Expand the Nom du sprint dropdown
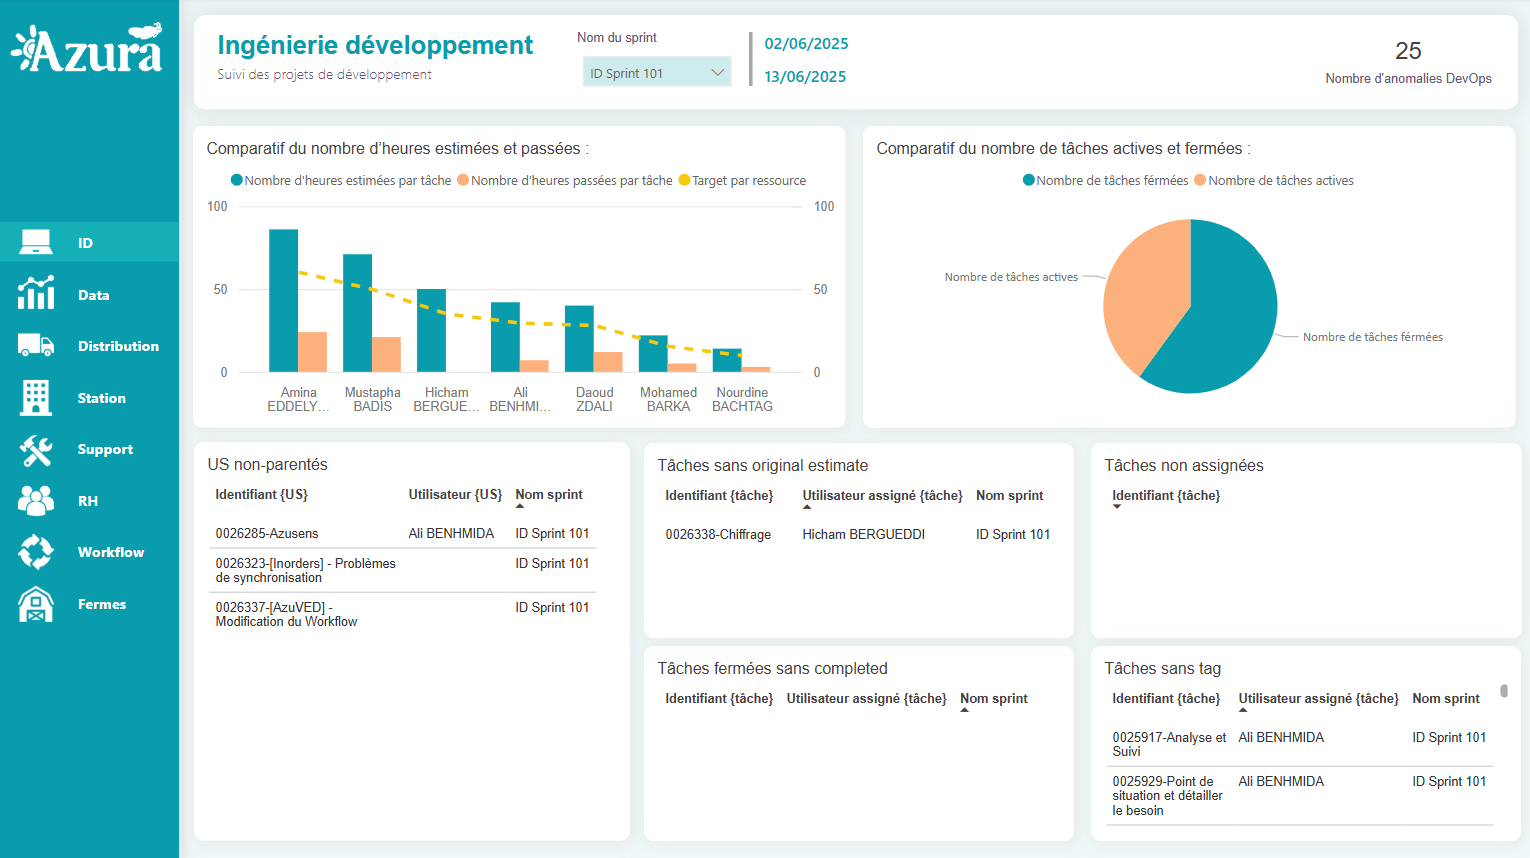Screen dimensions: 1530x858 click(x=656, y=73)
